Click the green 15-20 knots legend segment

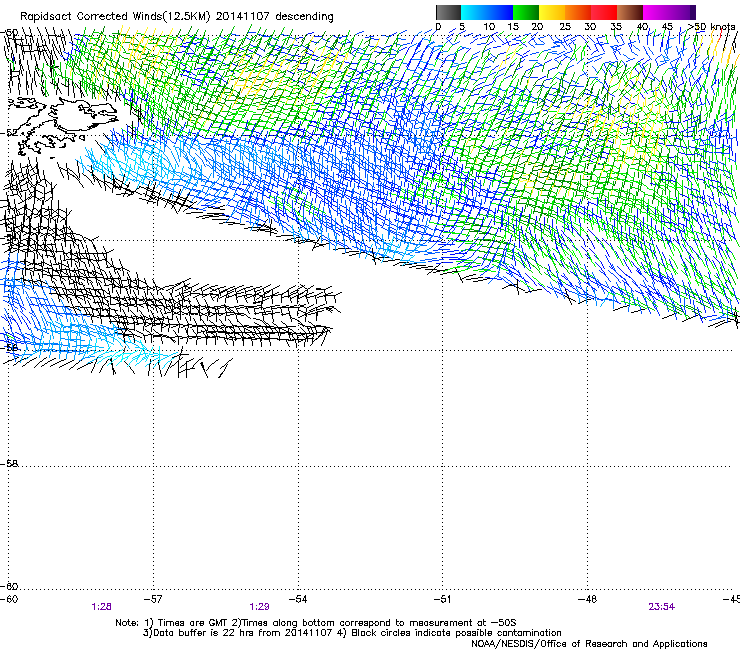[526, 12]
